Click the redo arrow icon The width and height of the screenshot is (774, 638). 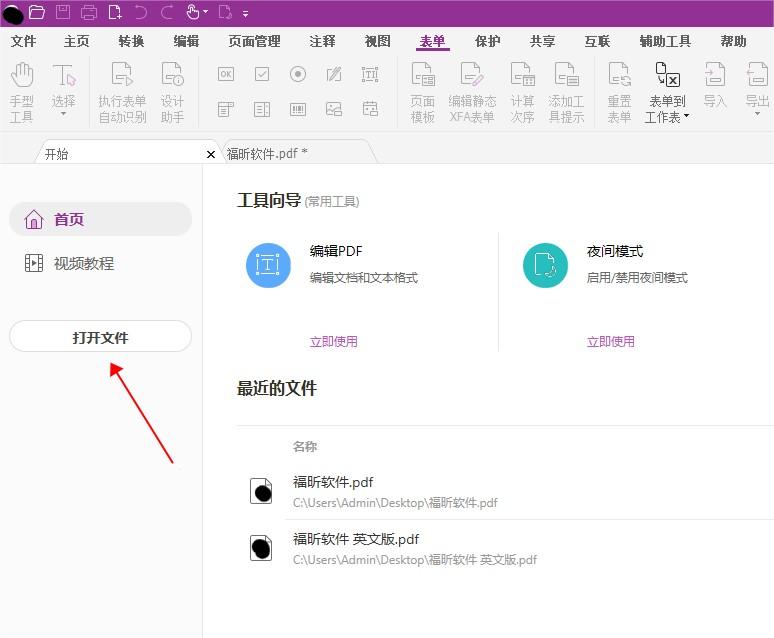click(167, 12)
